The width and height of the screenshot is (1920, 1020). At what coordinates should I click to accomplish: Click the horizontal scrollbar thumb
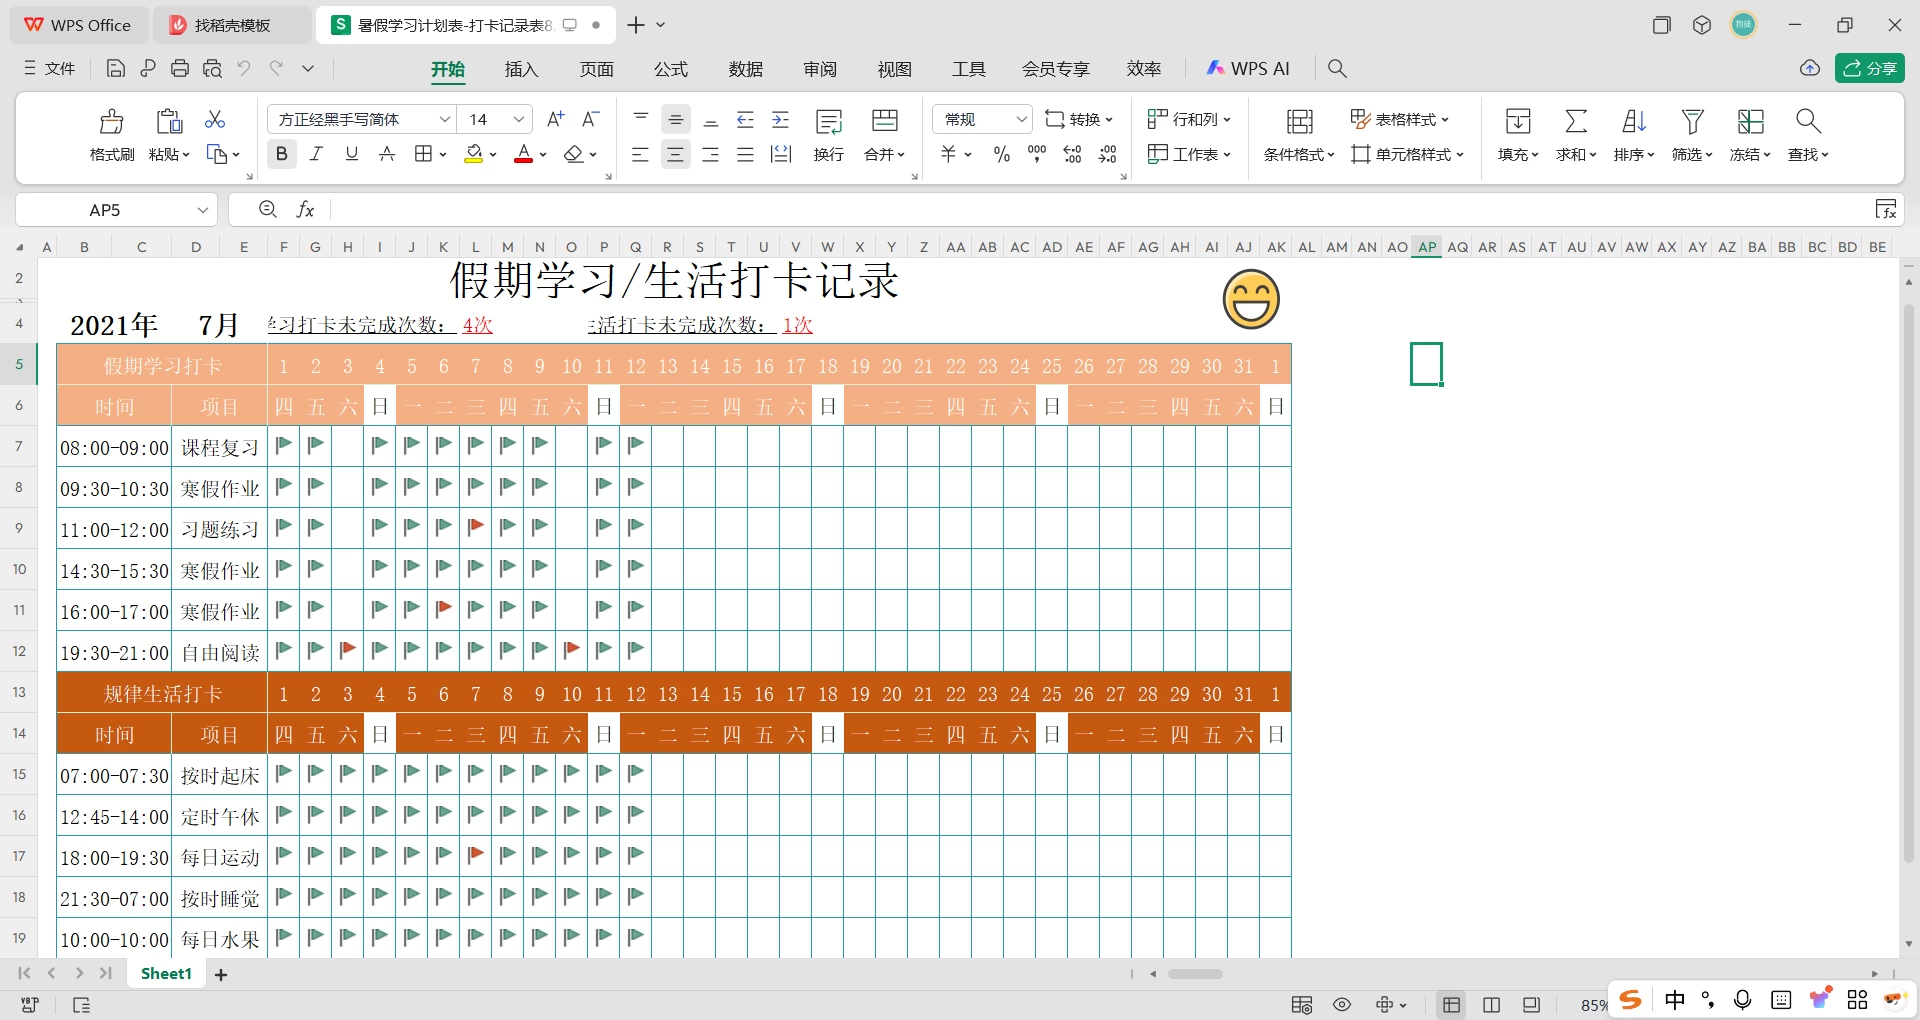point(1195,974)
